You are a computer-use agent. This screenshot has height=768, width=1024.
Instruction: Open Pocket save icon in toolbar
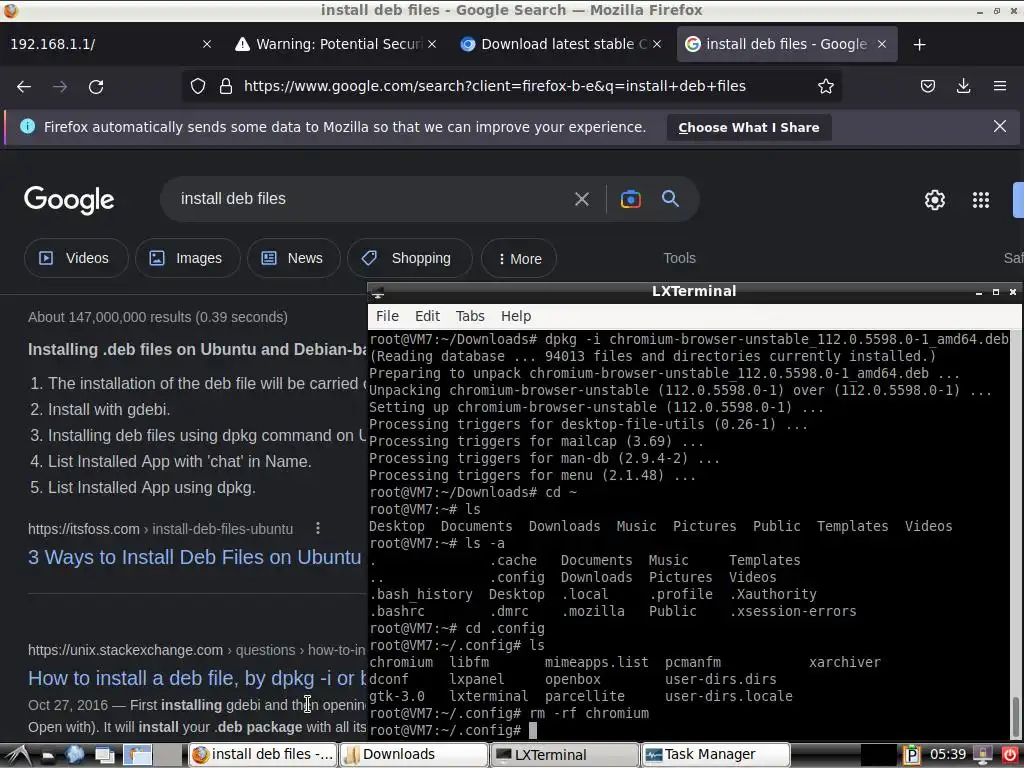click(927, 86)
